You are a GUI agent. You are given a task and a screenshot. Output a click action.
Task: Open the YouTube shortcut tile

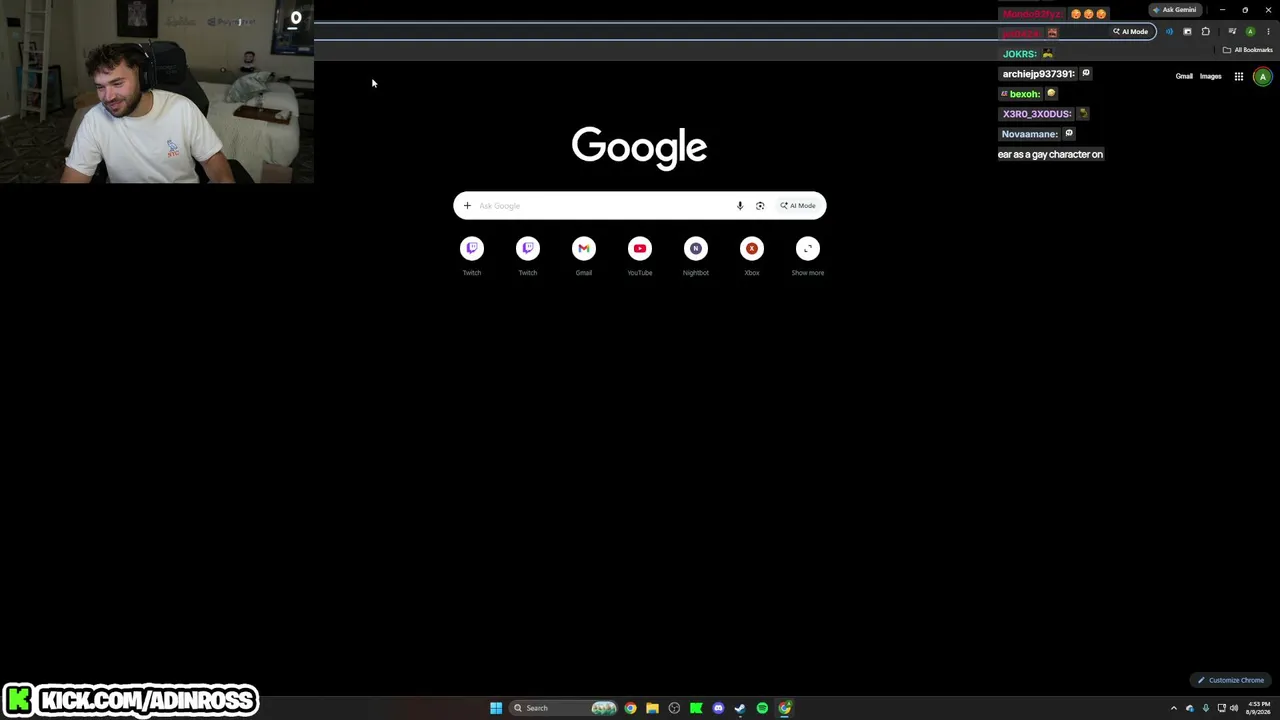[x=640, y=255]
